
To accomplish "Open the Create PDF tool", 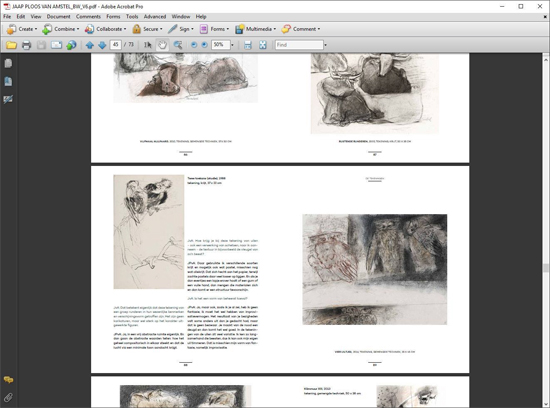I will tap(22, 29).
